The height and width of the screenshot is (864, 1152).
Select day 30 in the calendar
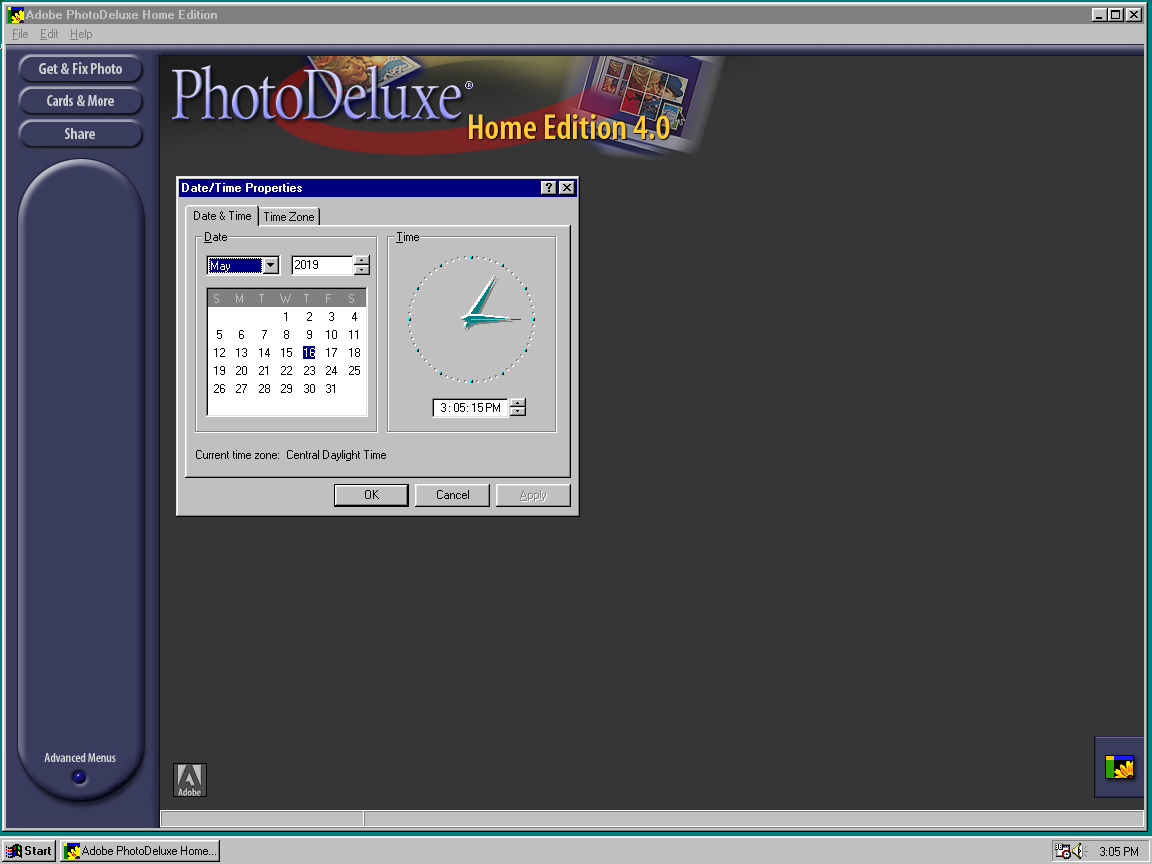pos(309,389)
